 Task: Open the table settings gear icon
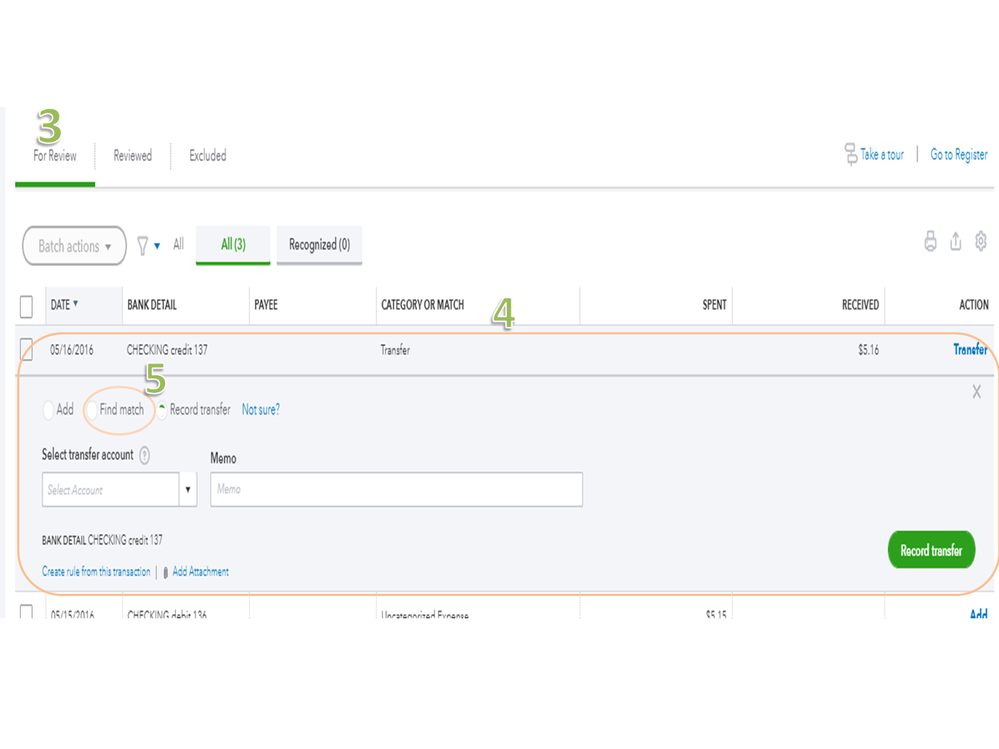981,241
